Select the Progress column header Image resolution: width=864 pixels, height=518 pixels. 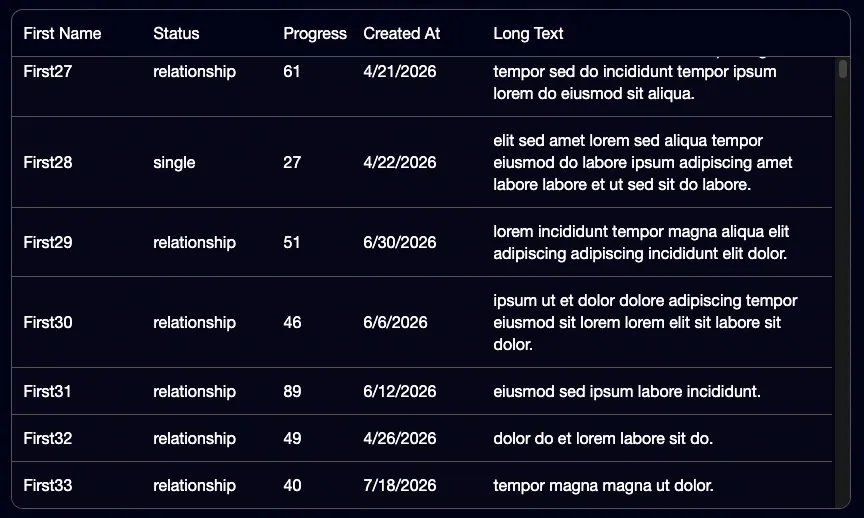(315, 34)
